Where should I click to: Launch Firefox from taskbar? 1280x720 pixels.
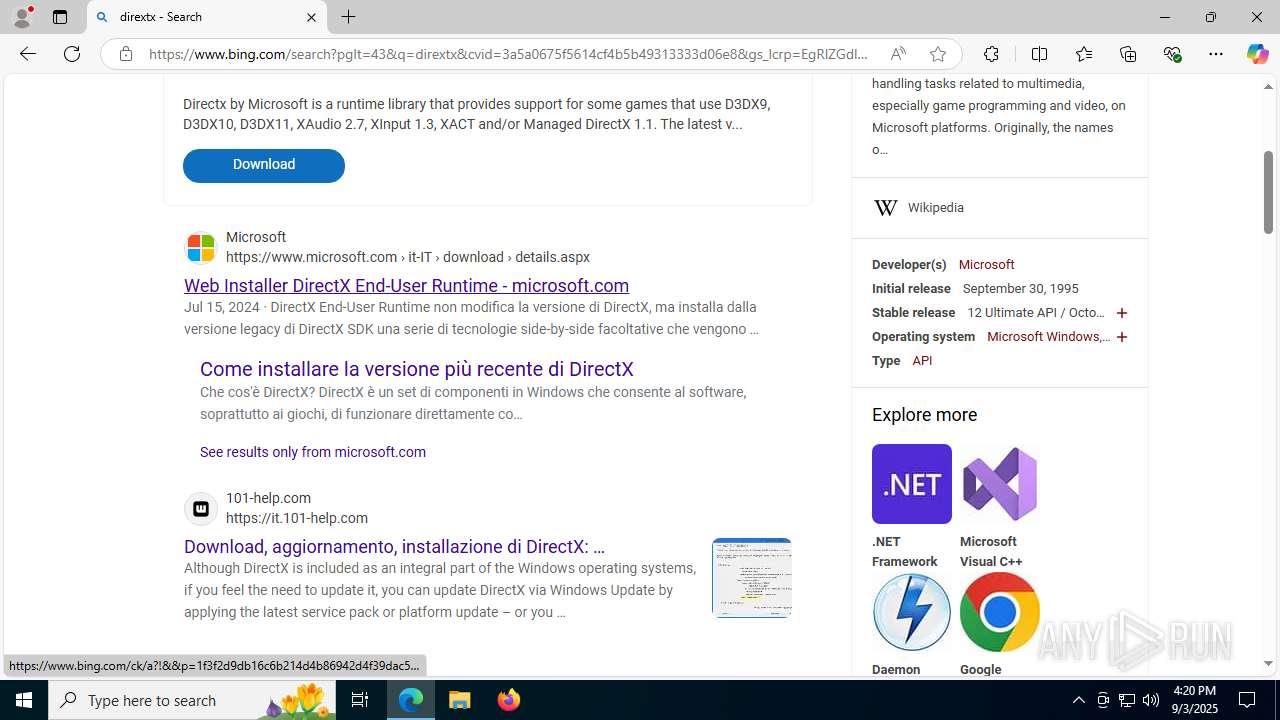[x=508, y=700]
